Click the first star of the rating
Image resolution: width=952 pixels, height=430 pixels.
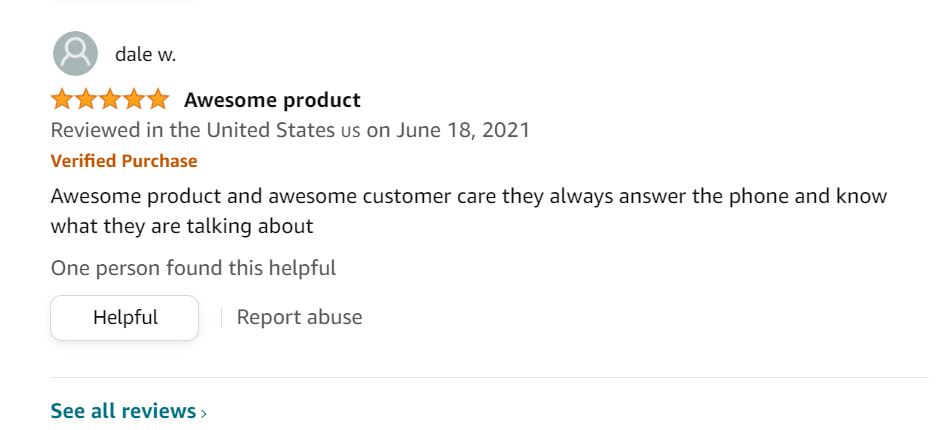click(62, 100)
